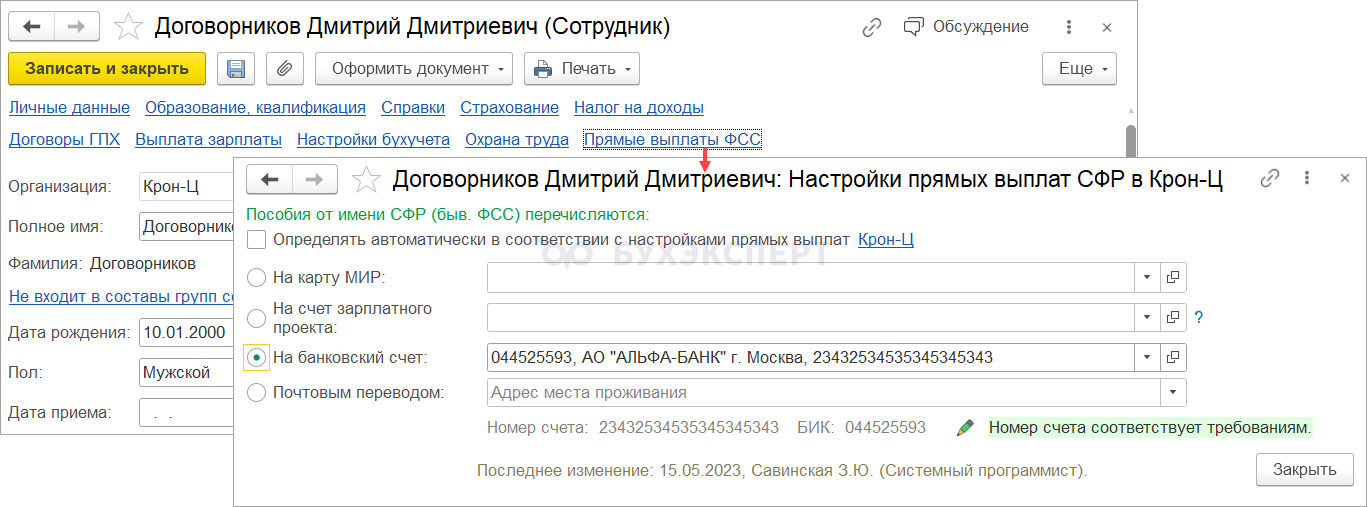Click pencil icon near account number message
Image resolution: width=1367 pixels, height=507 pixels.
coord(965,428)
